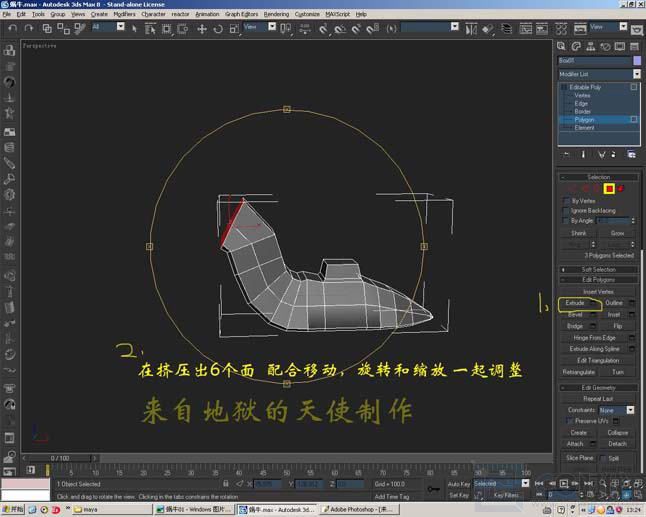Activate the Select and Move tool
The image size is (646, 517).
[201, 28]
